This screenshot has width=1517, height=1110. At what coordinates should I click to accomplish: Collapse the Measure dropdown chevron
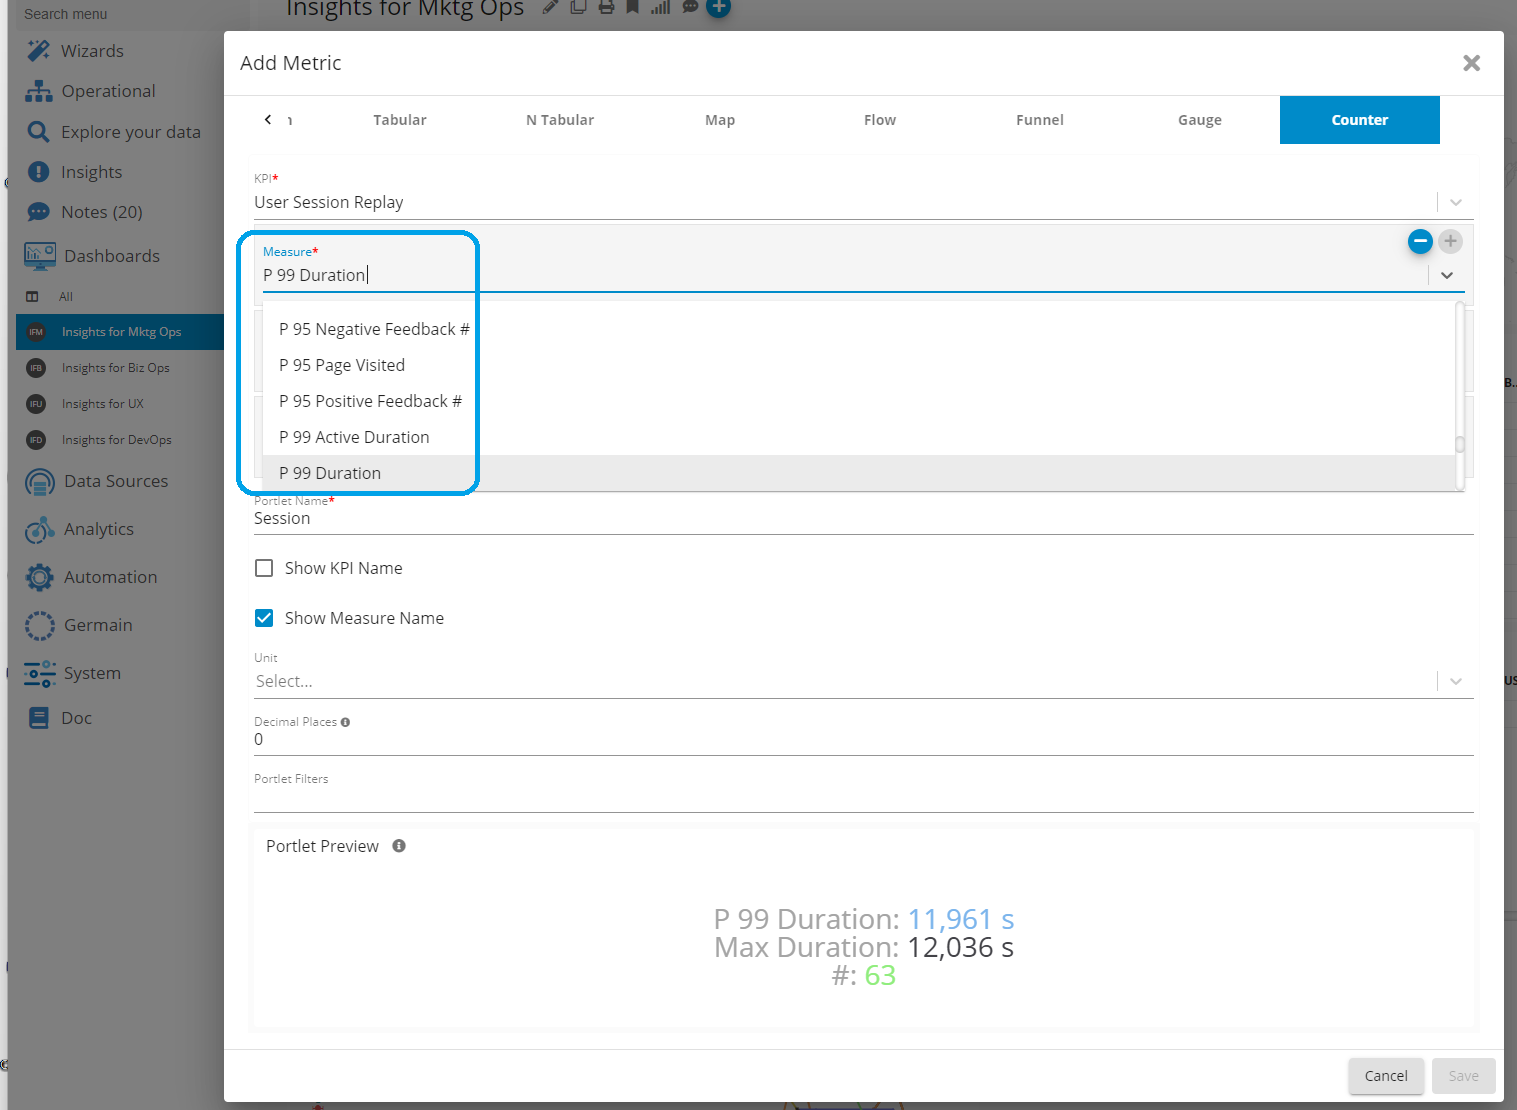(1446, 275)
